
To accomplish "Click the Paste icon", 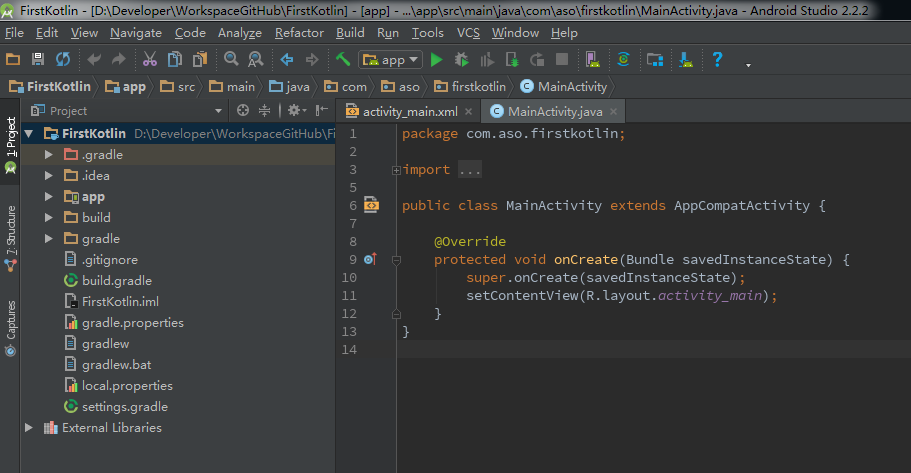I will pyautogui.click(x=200, y=59).
